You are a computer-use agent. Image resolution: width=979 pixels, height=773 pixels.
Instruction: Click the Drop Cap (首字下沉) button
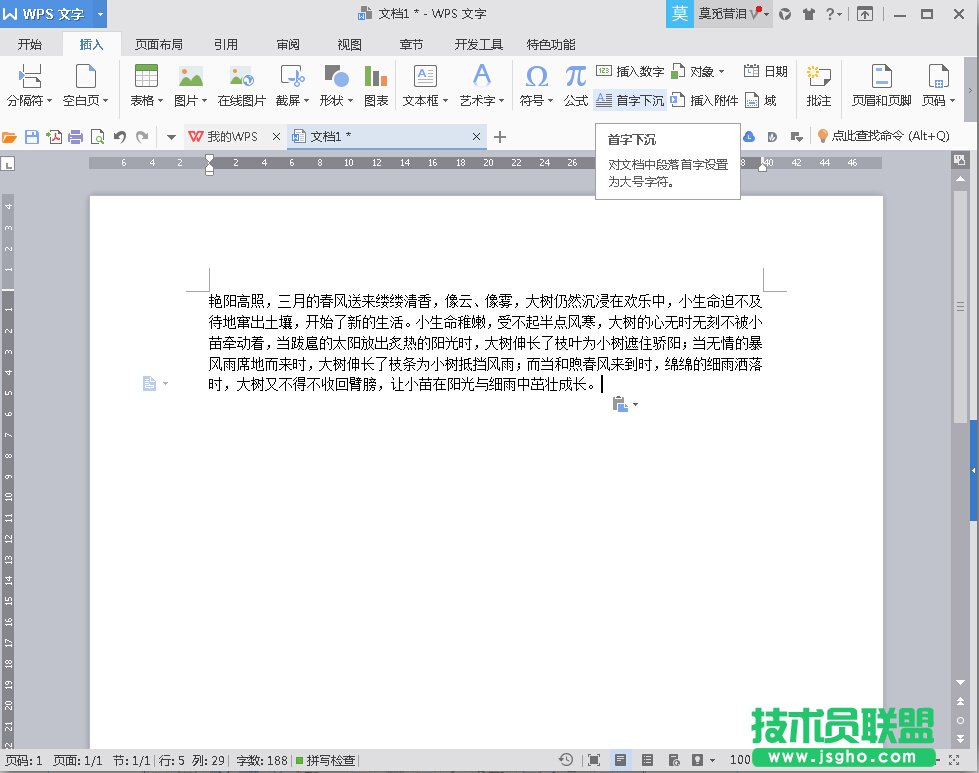click(x=630, y=100)
